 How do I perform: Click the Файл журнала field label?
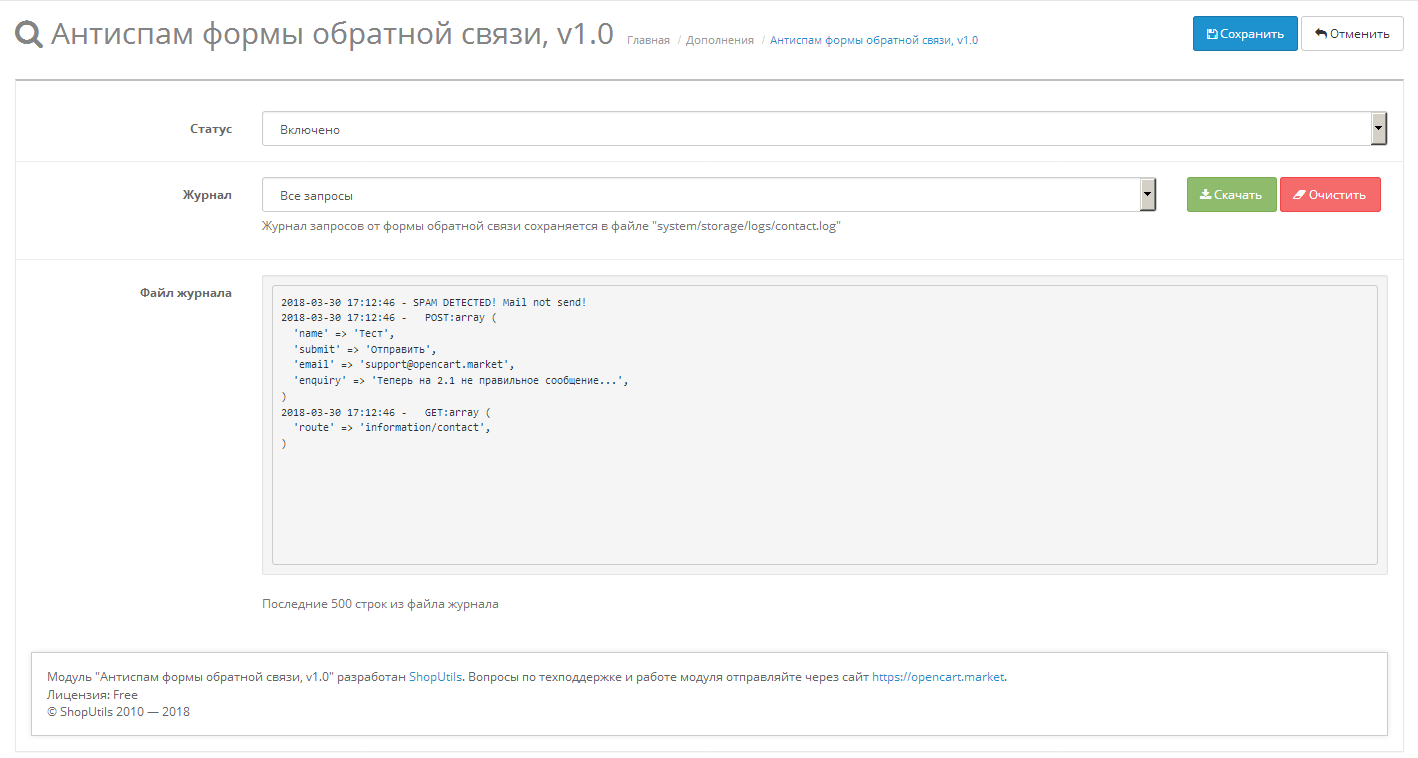coord(186,293)
